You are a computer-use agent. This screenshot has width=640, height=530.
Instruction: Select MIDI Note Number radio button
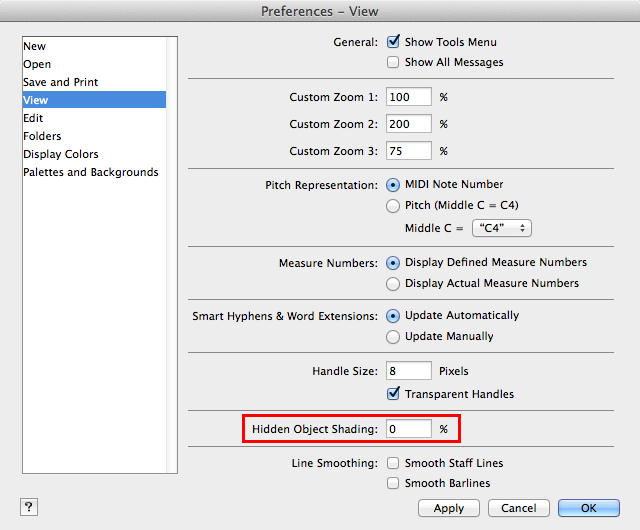pyautogui.click(x=393, y=185)
